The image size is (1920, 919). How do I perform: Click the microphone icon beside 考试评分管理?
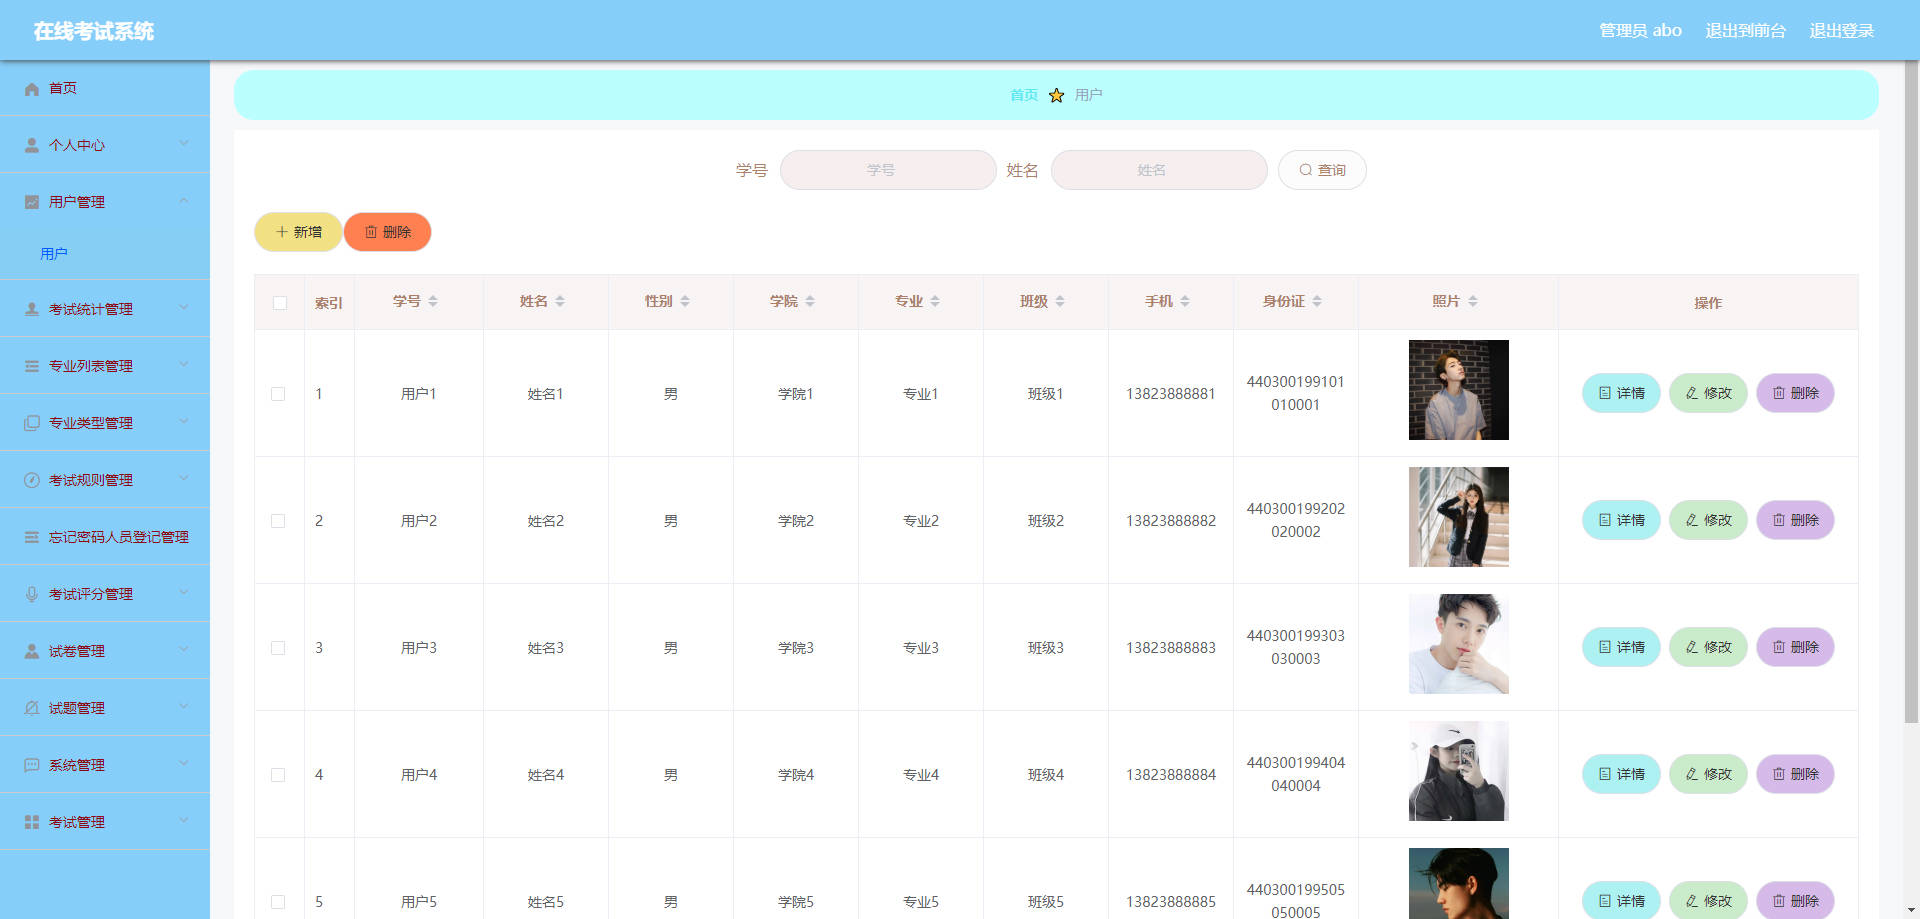[x=32, y=594]
